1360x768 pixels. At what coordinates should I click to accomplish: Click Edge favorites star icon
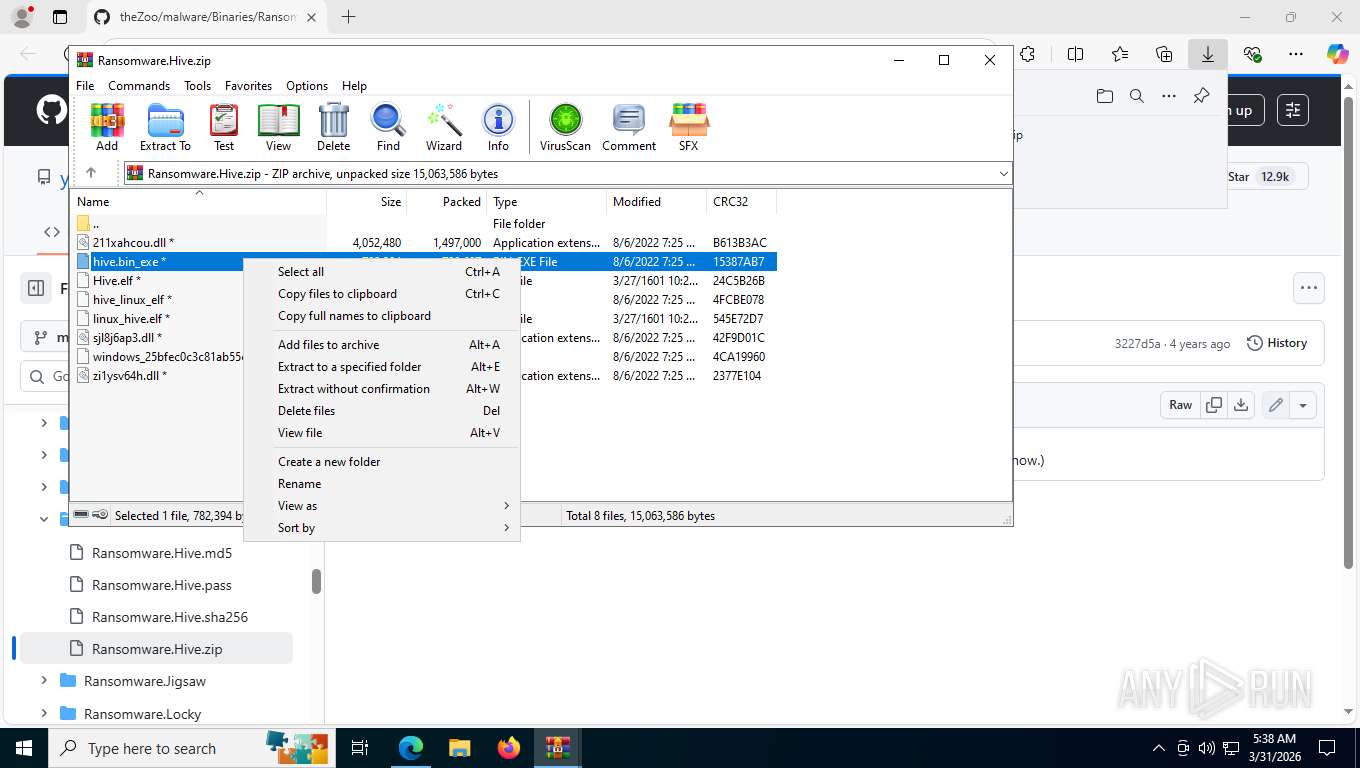click(1120, 55)
